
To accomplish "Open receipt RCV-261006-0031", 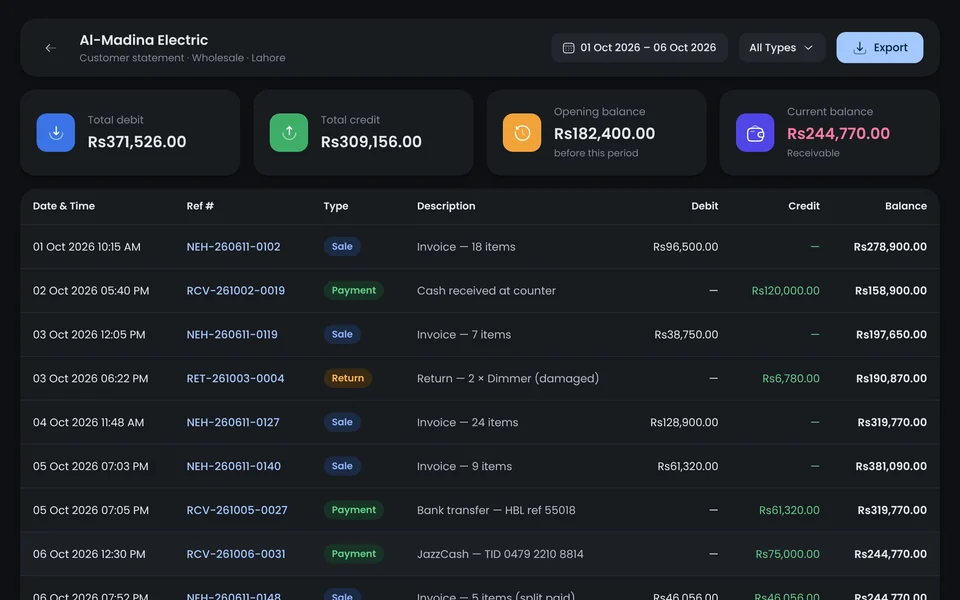I will (236, 554).
